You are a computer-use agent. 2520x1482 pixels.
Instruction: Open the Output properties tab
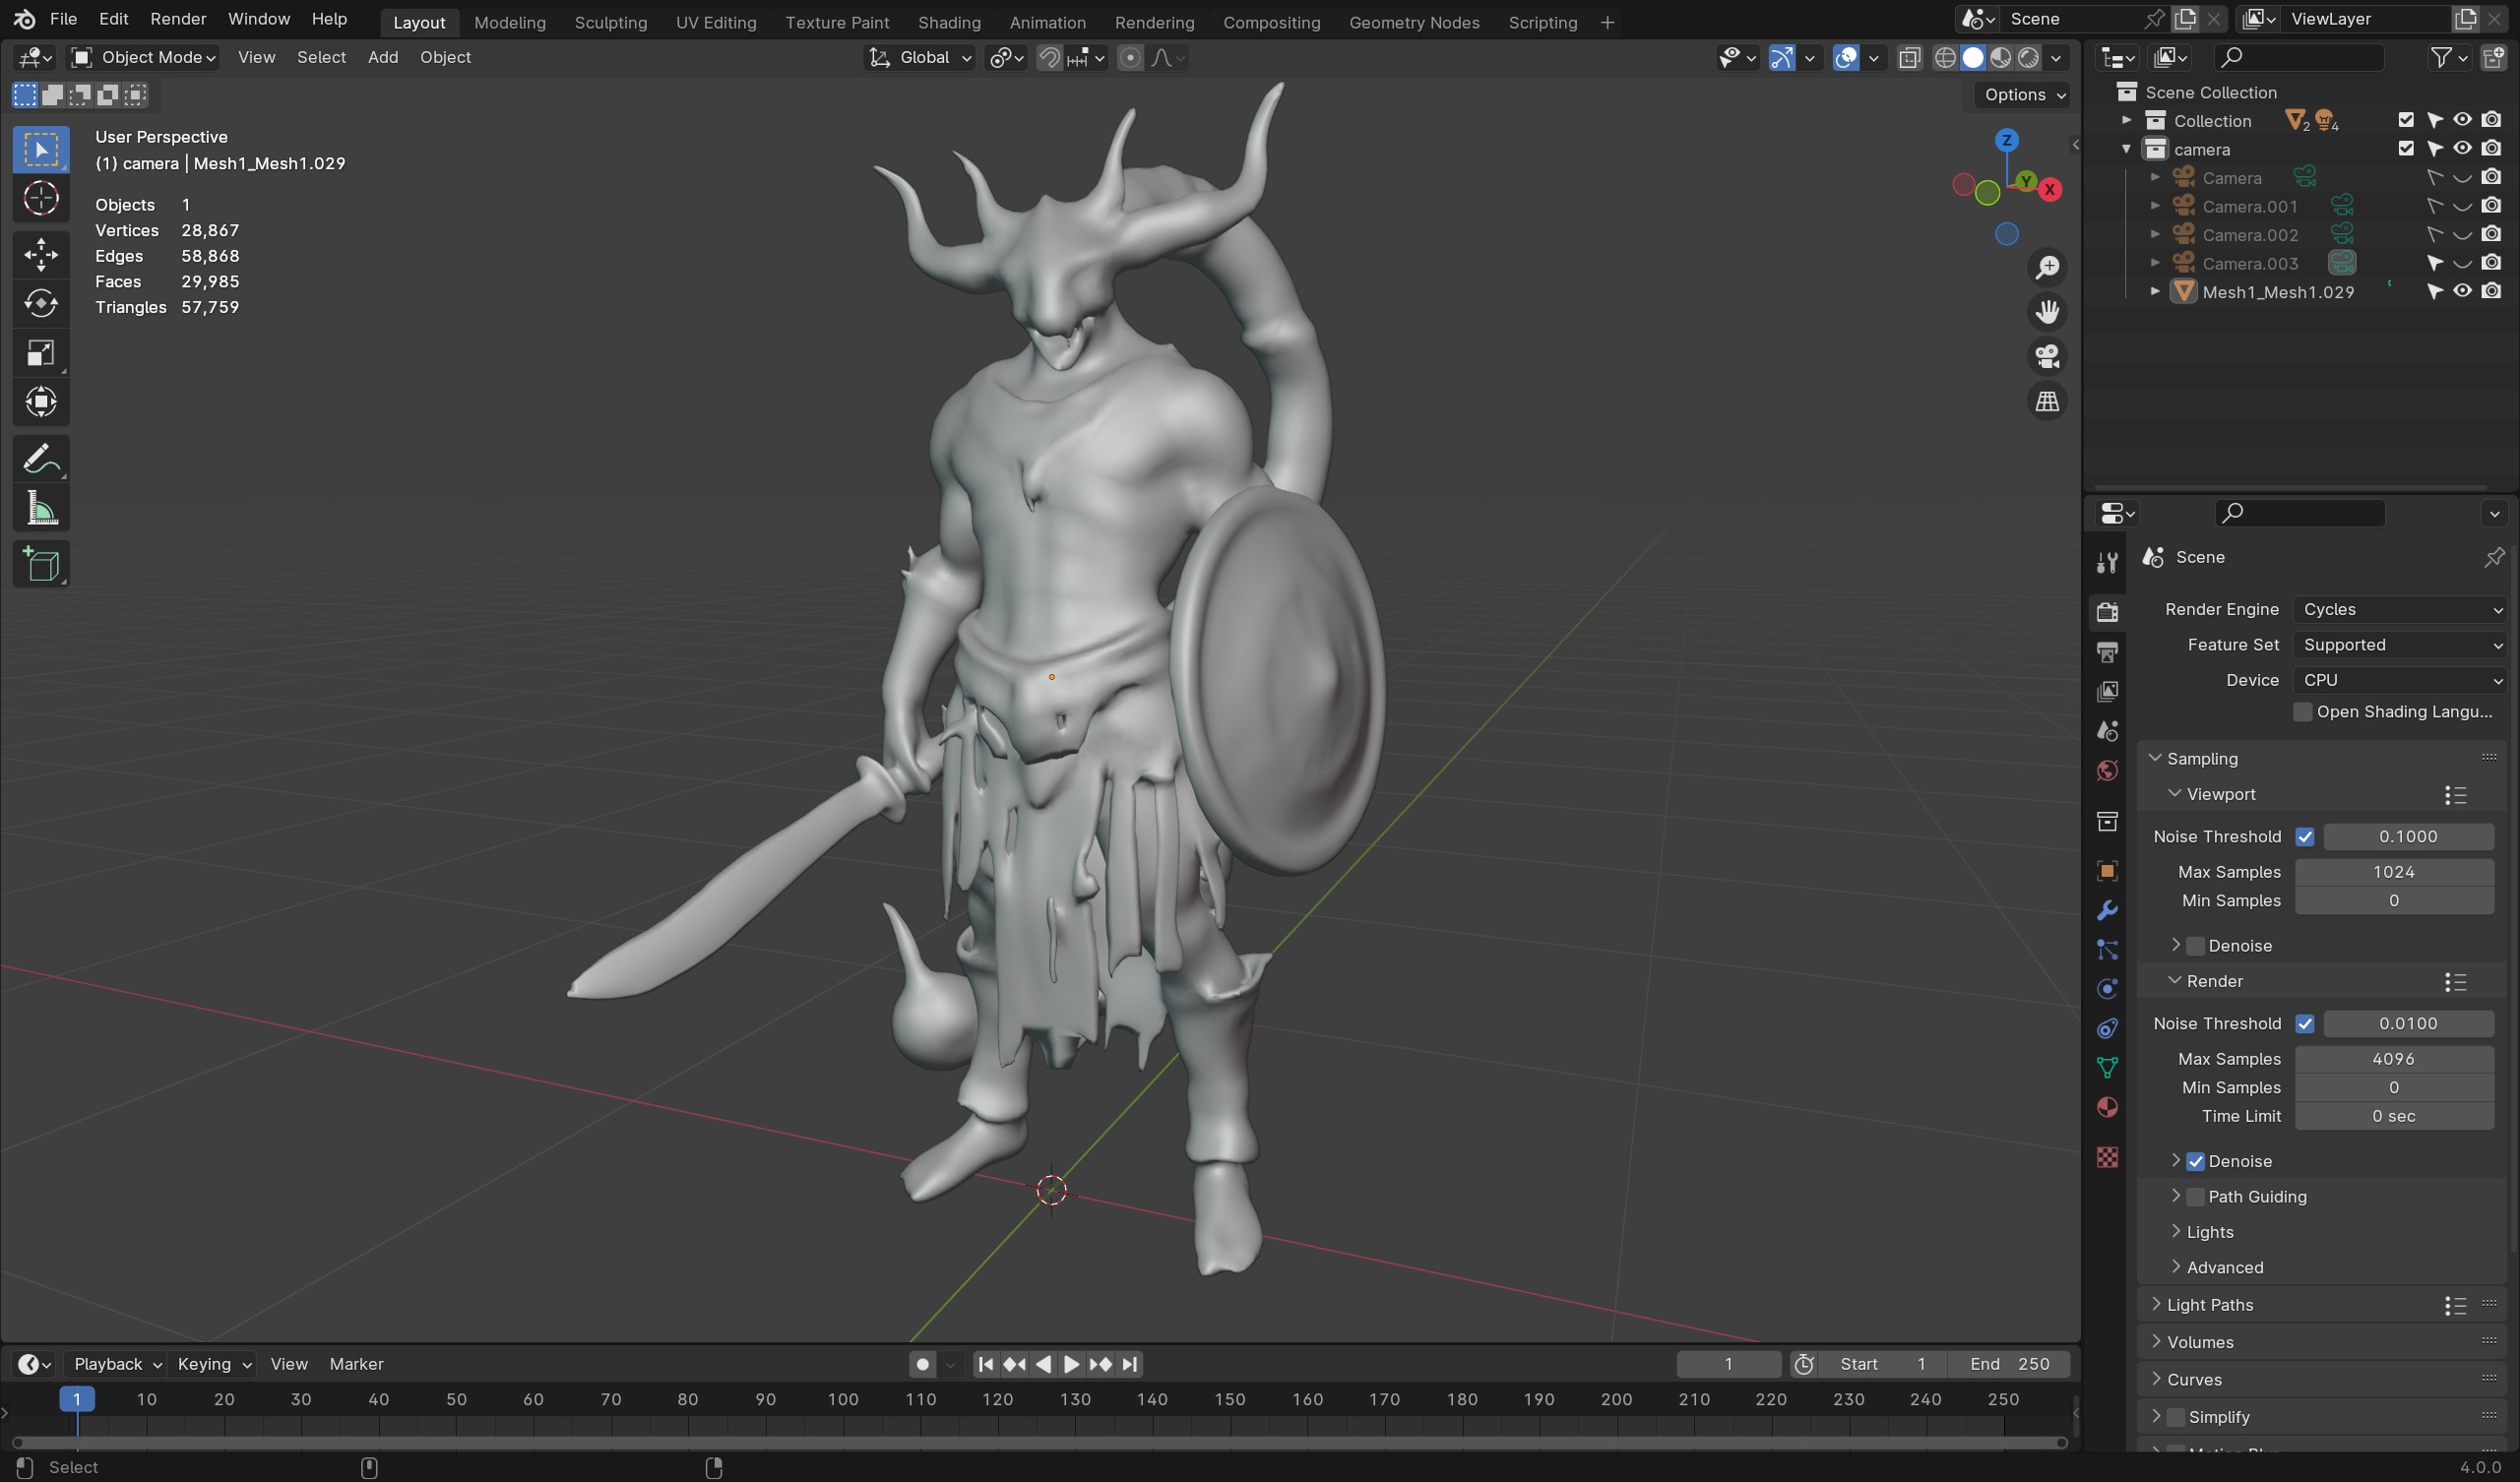coord(2107,652)
